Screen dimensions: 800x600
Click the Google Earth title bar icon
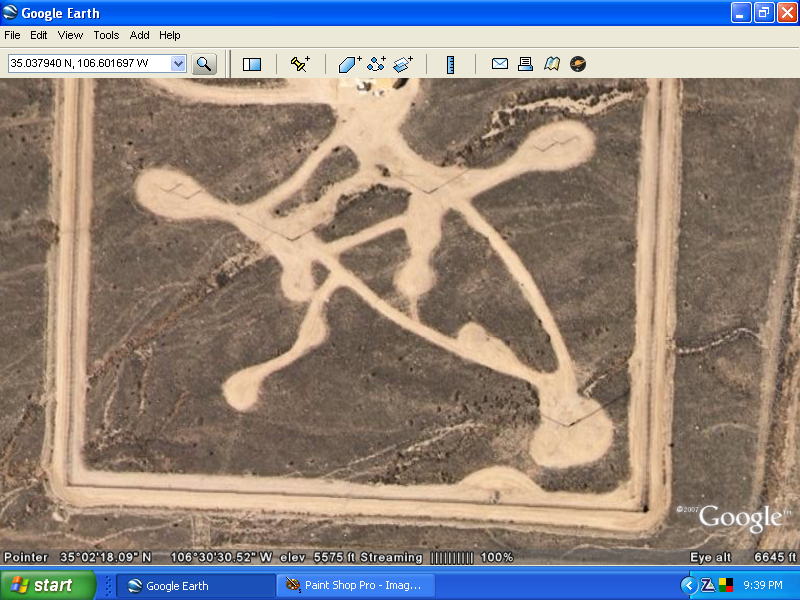pyautogui.click(x=10, y=12)
